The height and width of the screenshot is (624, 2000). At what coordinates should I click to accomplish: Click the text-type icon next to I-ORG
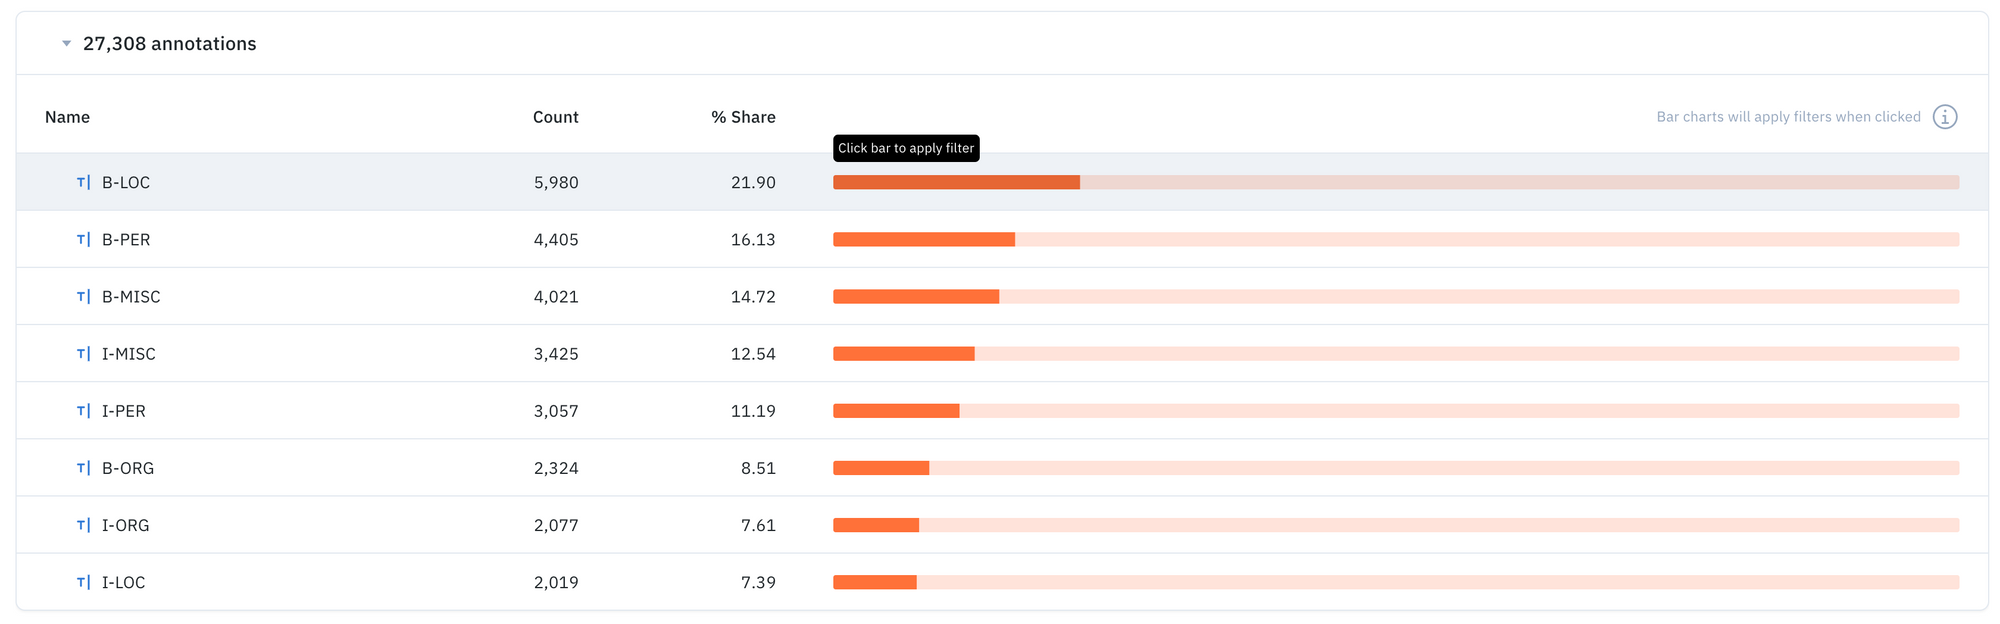coord(84,524)
